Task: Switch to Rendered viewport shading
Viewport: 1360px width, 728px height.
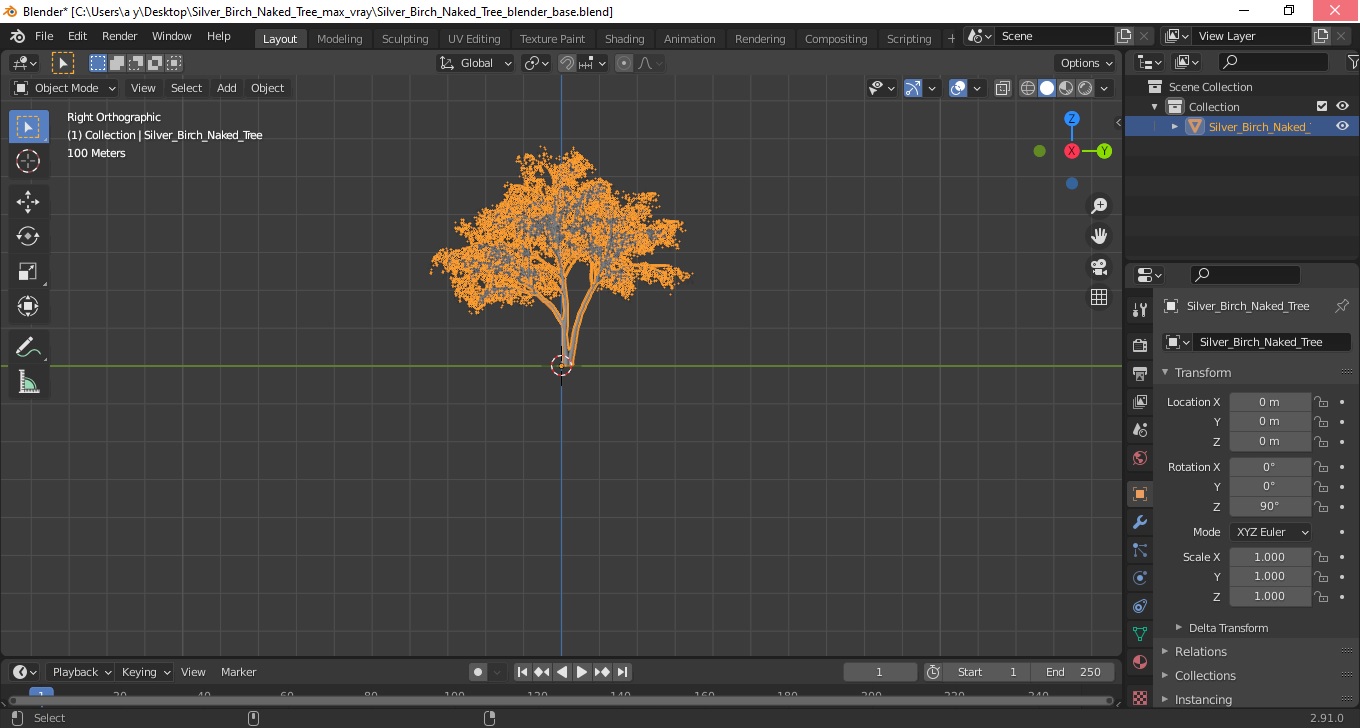Action: (x=1085, y=88)
